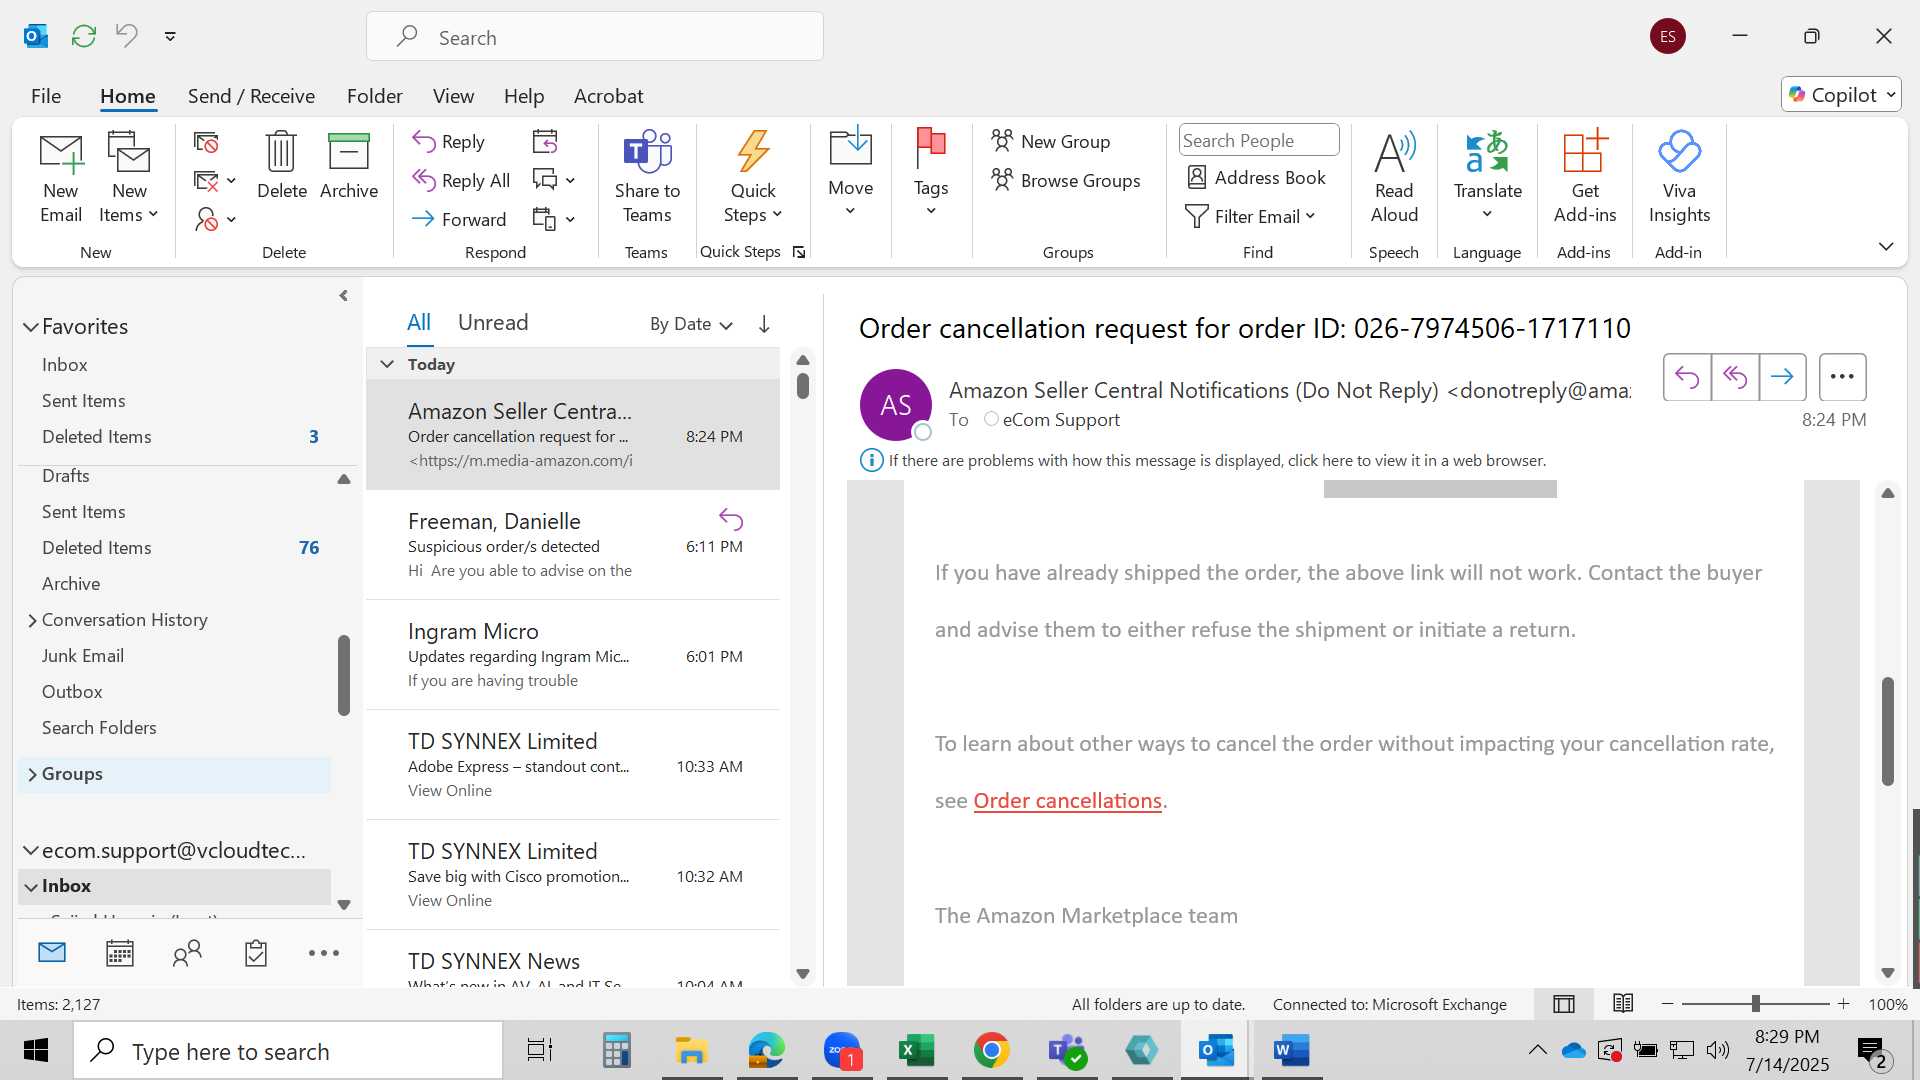The width and height of the screenshot is (1920, 1080).
Task: Open the View tab
Action: tap(453, 96)
